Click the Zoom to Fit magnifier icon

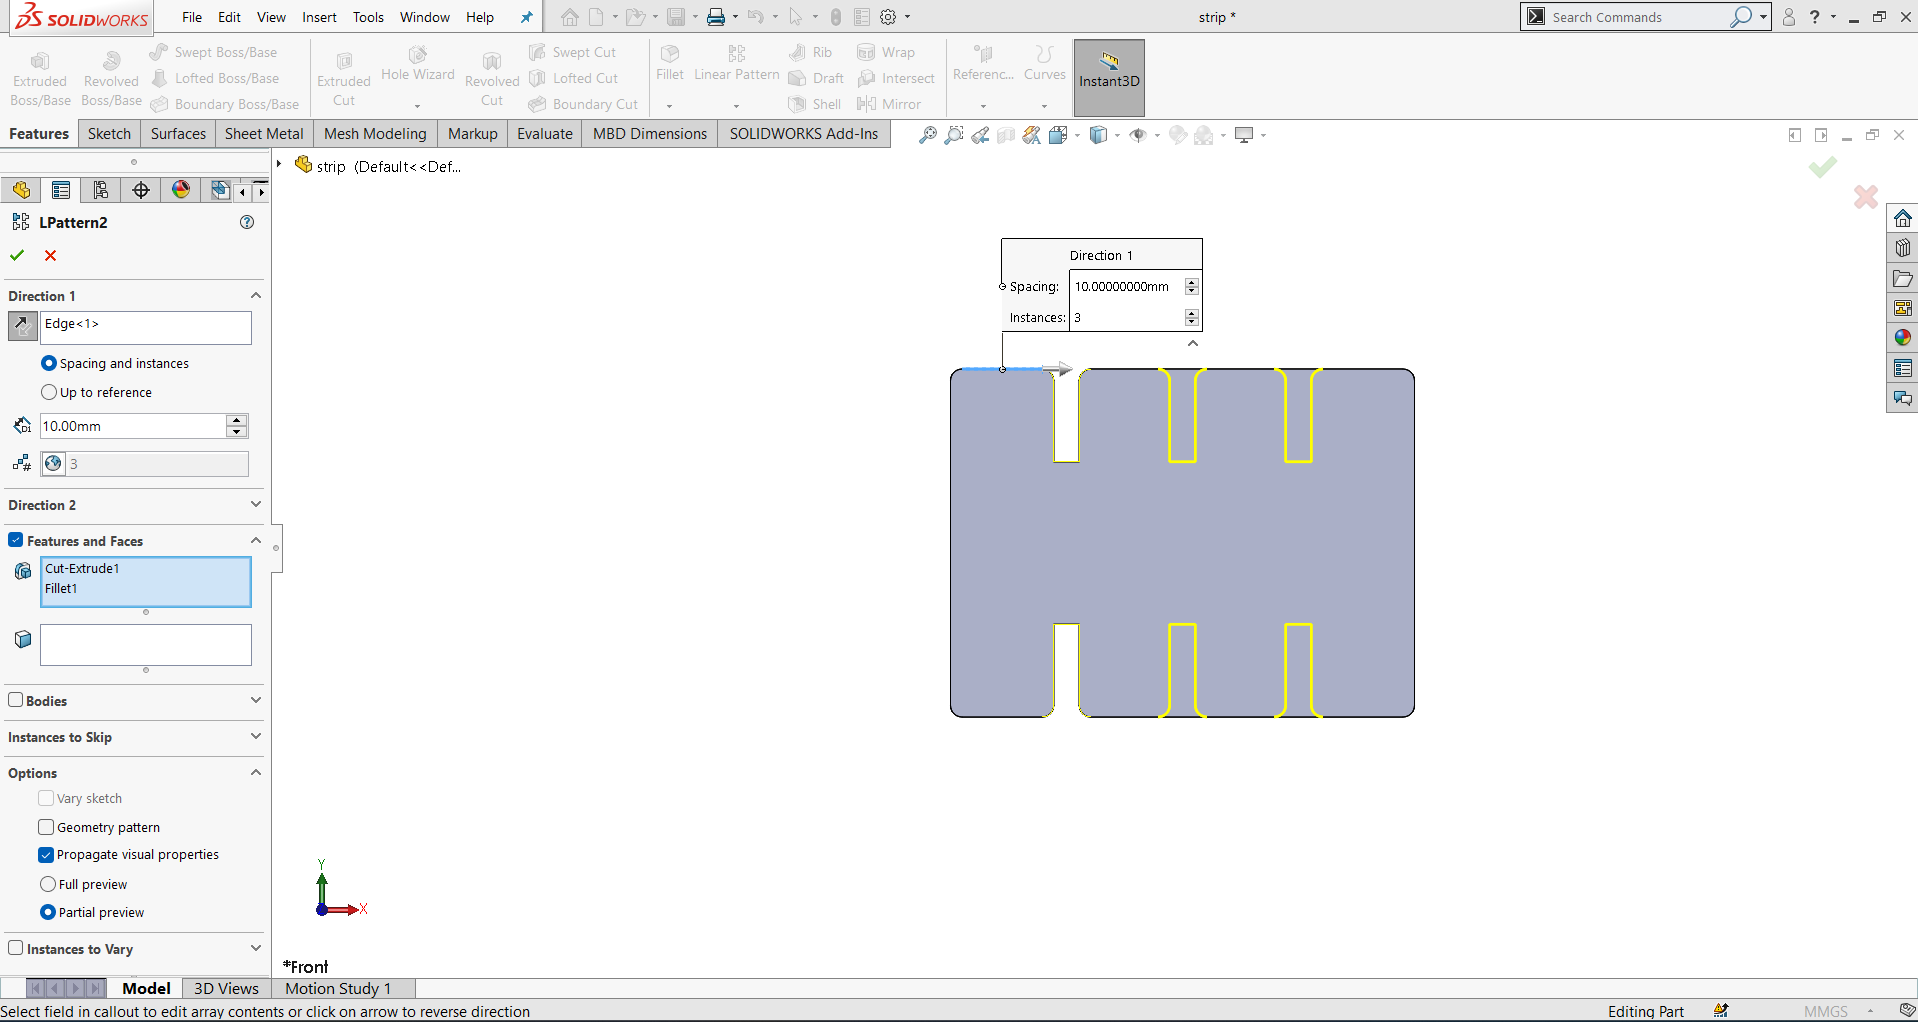[928, 135]
